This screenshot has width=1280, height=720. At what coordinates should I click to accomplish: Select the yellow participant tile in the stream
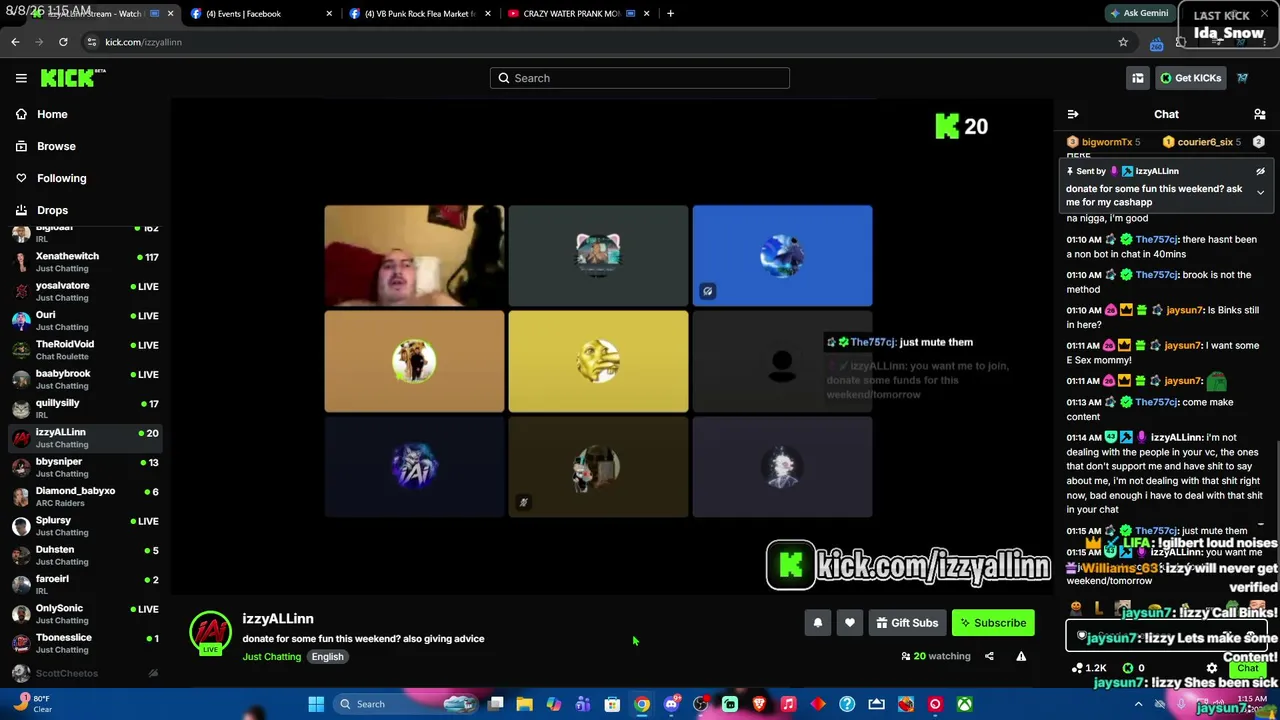[x=598, y=361]
